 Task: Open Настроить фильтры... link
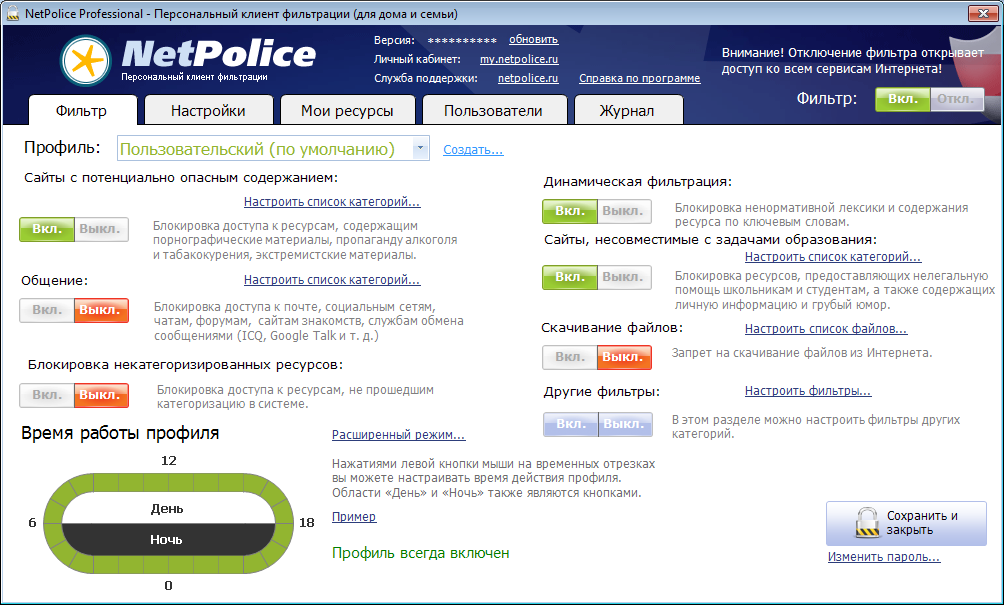click(808, 391)
